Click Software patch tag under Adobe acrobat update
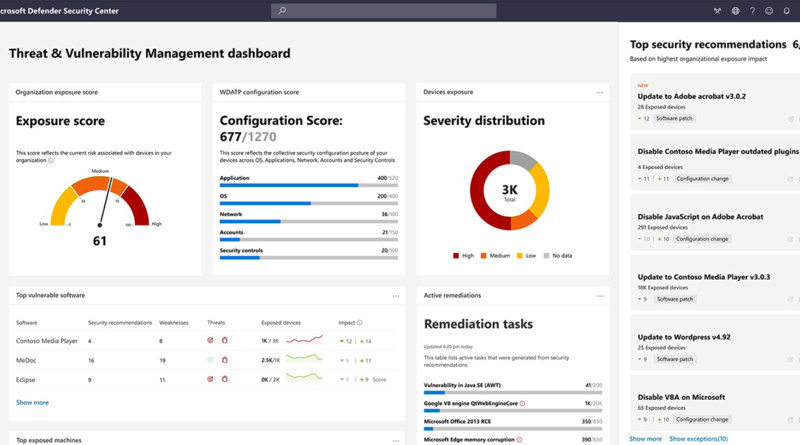 click(x=674, y=118)
